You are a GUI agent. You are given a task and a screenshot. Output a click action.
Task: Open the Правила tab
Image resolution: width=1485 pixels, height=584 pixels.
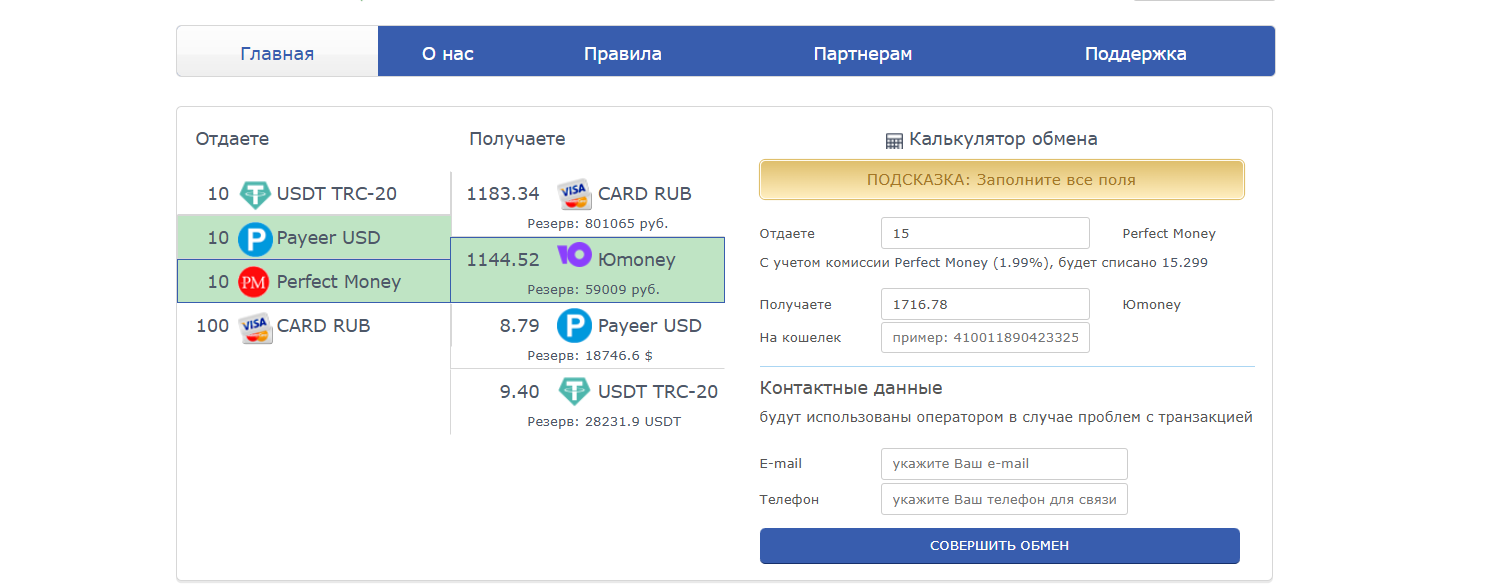click(x=622, y=53)
